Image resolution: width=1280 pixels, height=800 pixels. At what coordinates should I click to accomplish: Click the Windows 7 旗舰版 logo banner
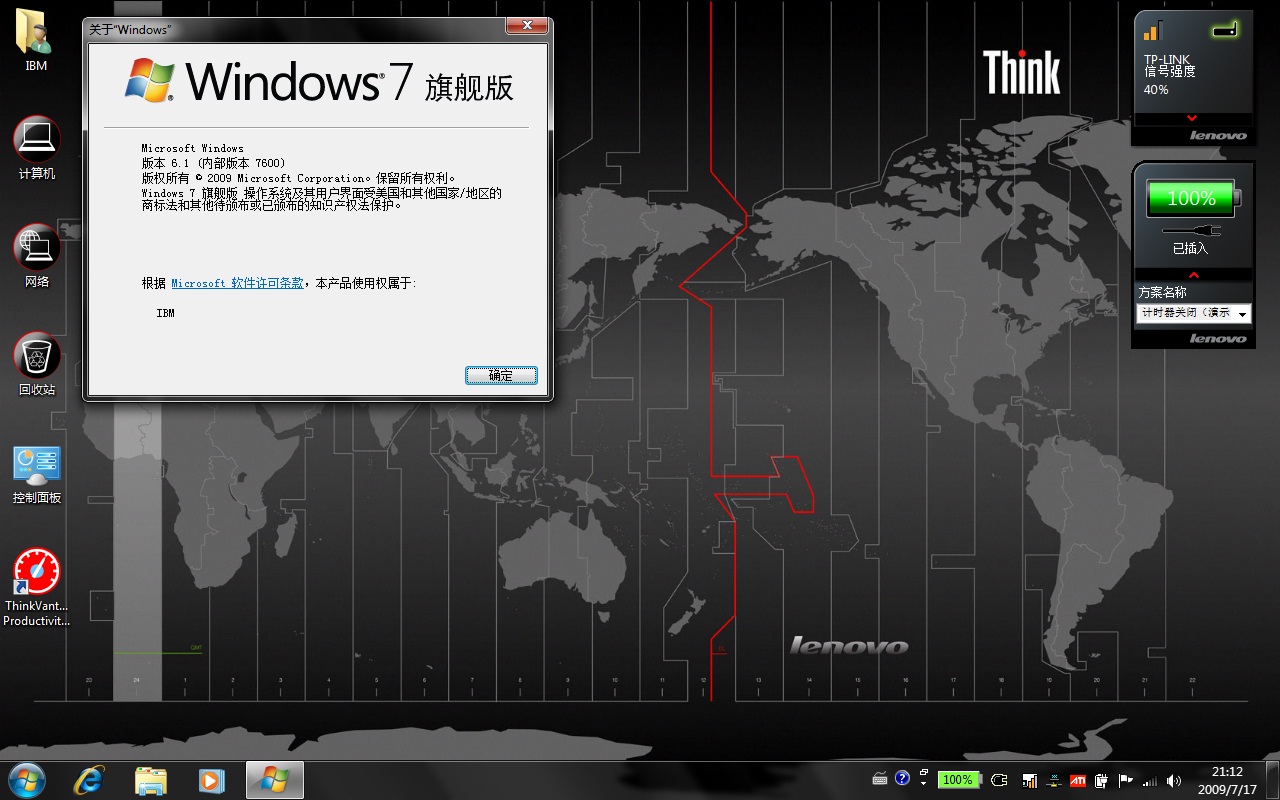[x=319, y=81]
